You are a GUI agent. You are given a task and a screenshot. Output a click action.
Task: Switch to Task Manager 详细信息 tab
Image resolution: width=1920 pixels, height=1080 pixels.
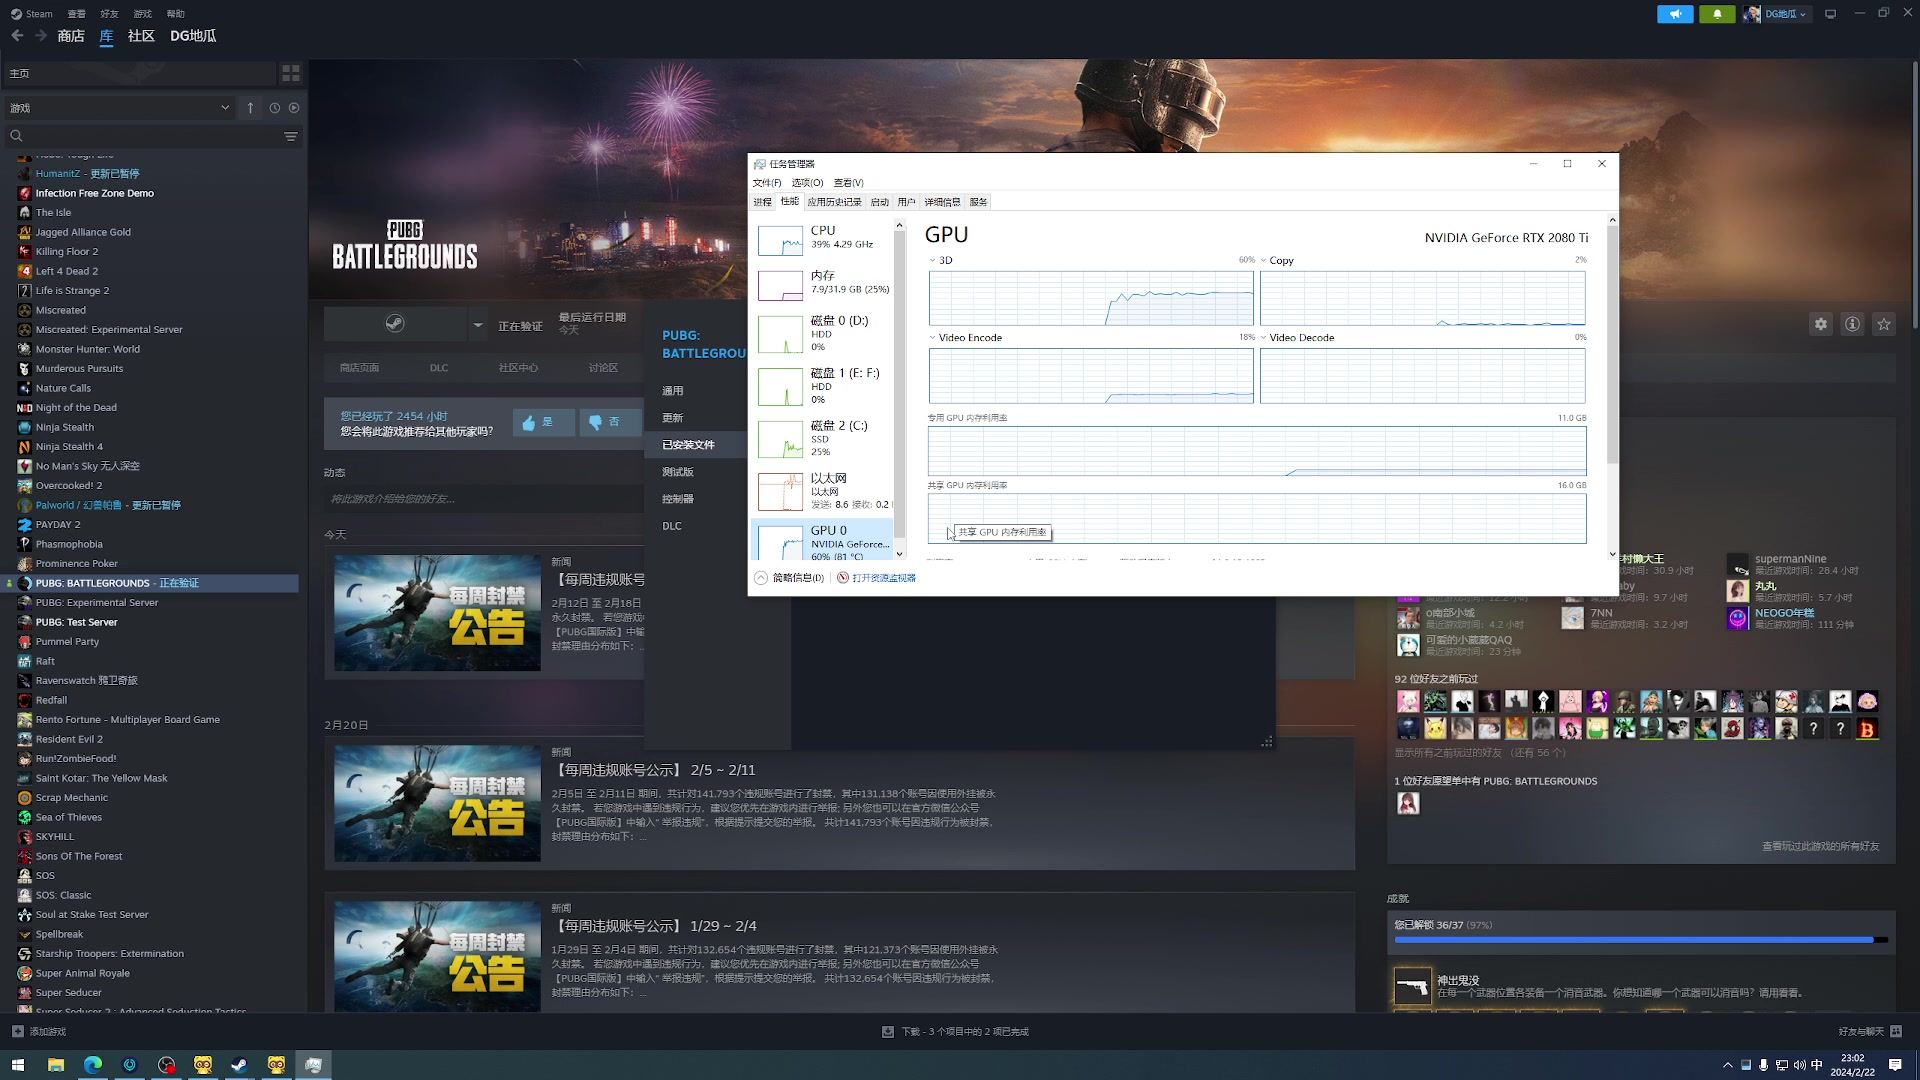[x=942, y=202]
